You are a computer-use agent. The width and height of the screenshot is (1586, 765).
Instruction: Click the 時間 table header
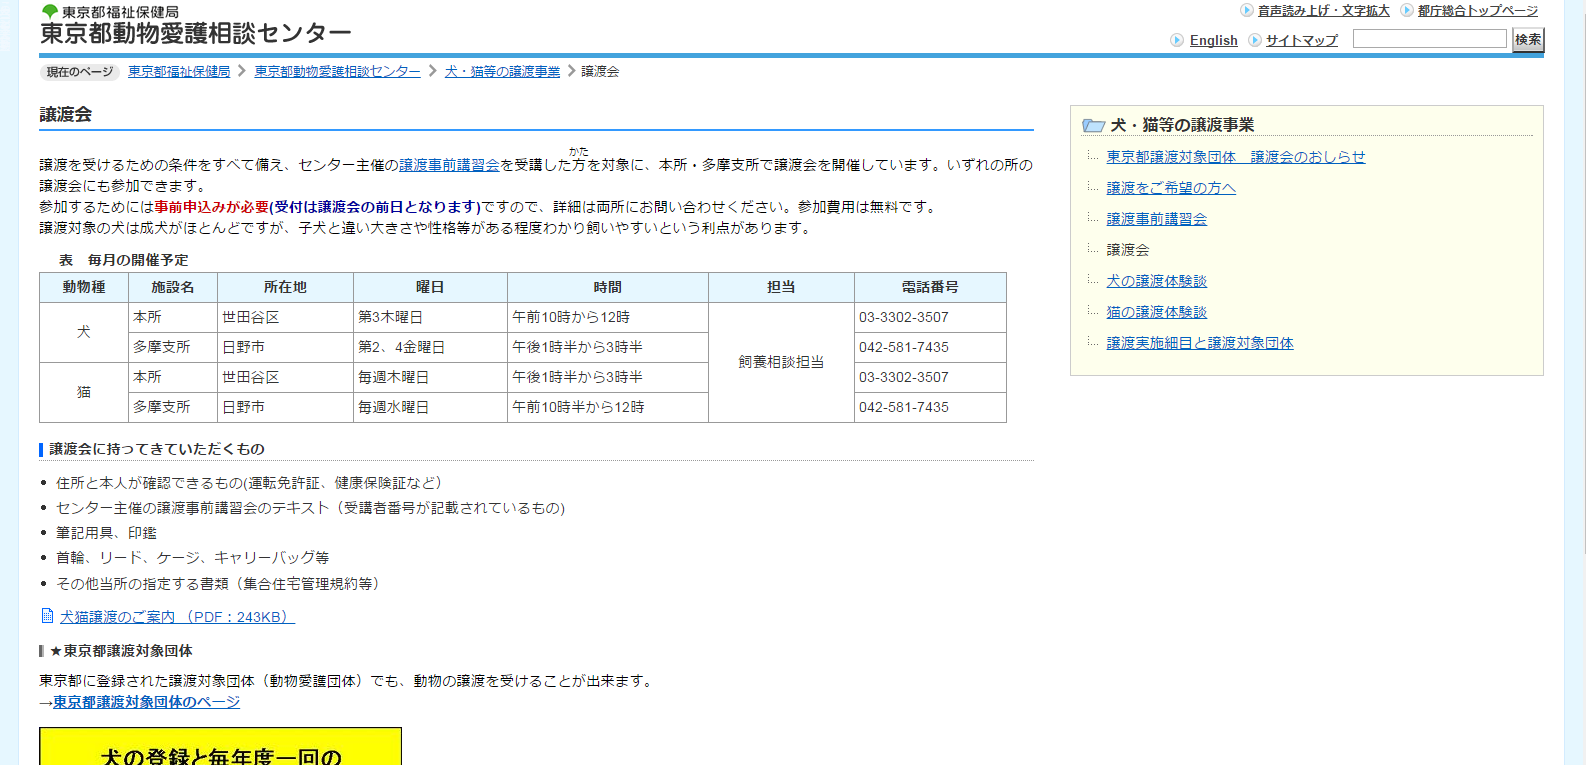(x=607, y=287)
